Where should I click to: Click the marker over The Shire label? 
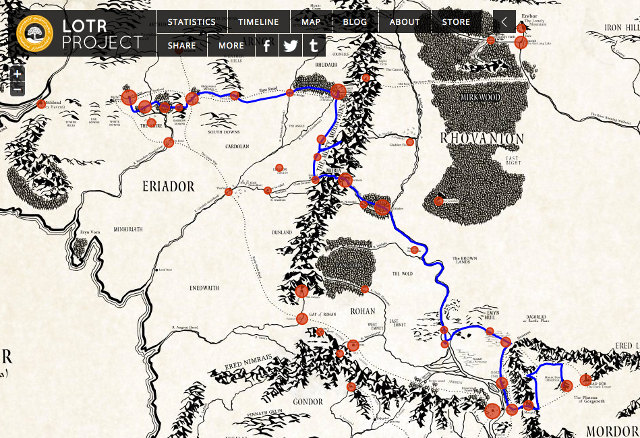point(151,122)
